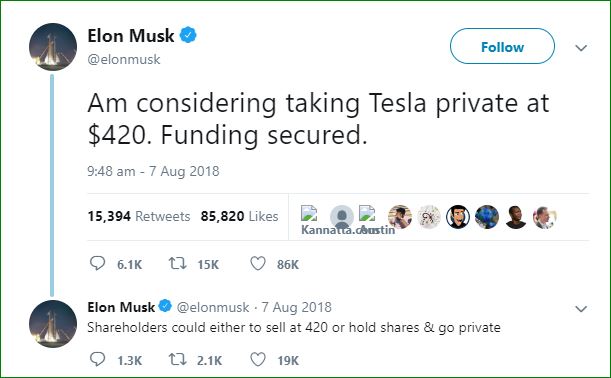Open the cartoon face liker avatar
This screenshot has height=378, width=611.
pyautogui.click(x=458, y=217)
